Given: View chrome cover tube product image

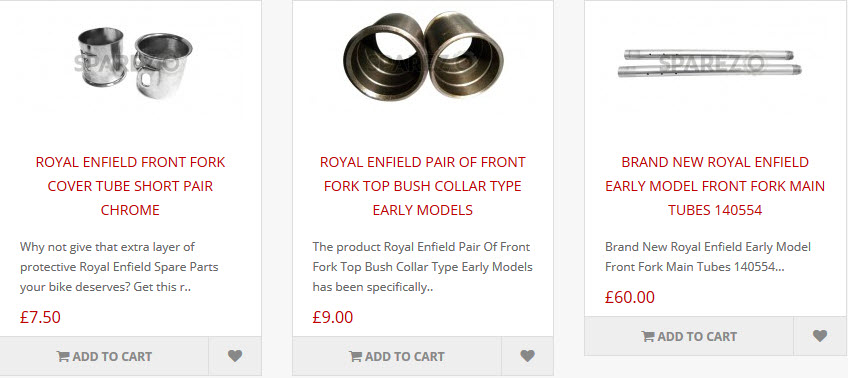Looking at the screenshot, I should click(x=133, y=63).
